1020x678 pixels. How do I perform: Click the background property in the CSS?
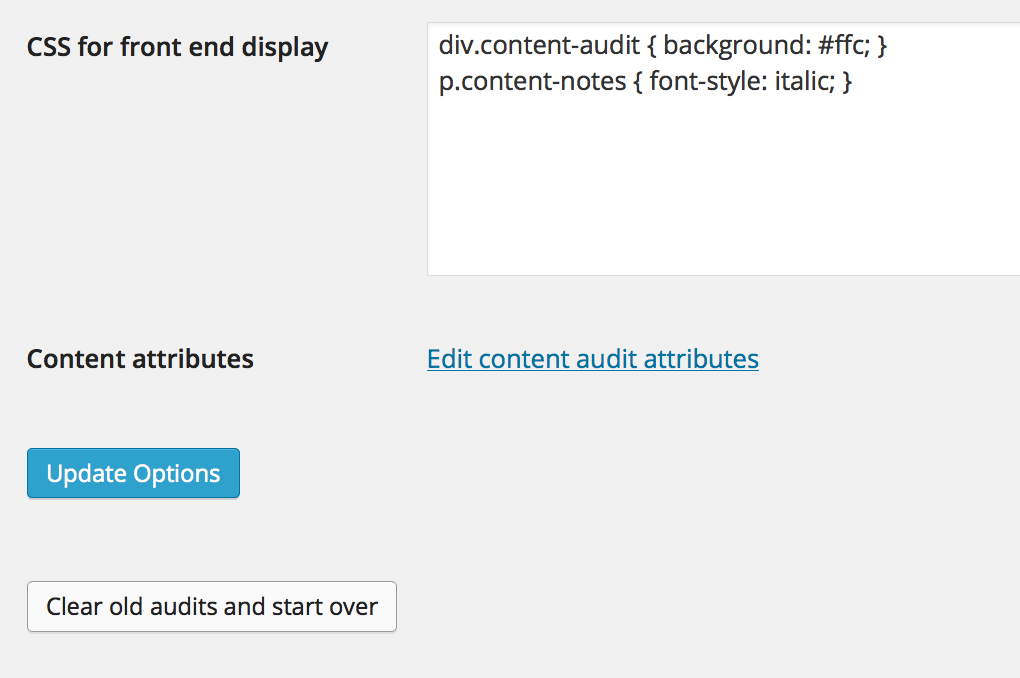click(734, 45)
